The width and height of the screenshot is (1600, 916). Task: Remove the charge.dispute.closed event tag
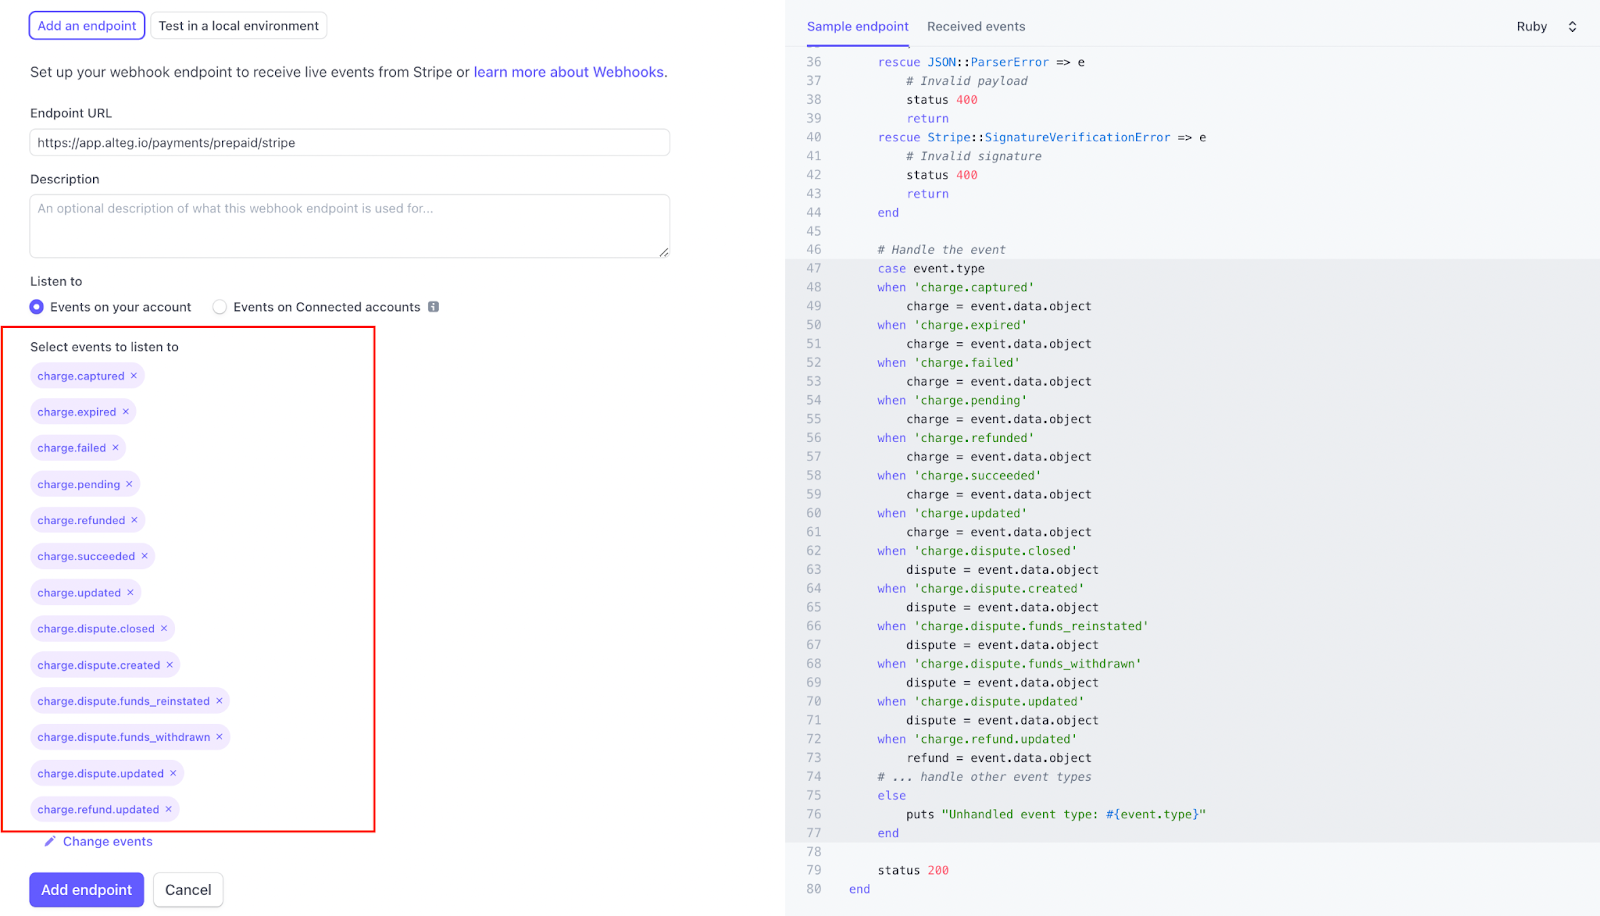(x=164, y=629)
